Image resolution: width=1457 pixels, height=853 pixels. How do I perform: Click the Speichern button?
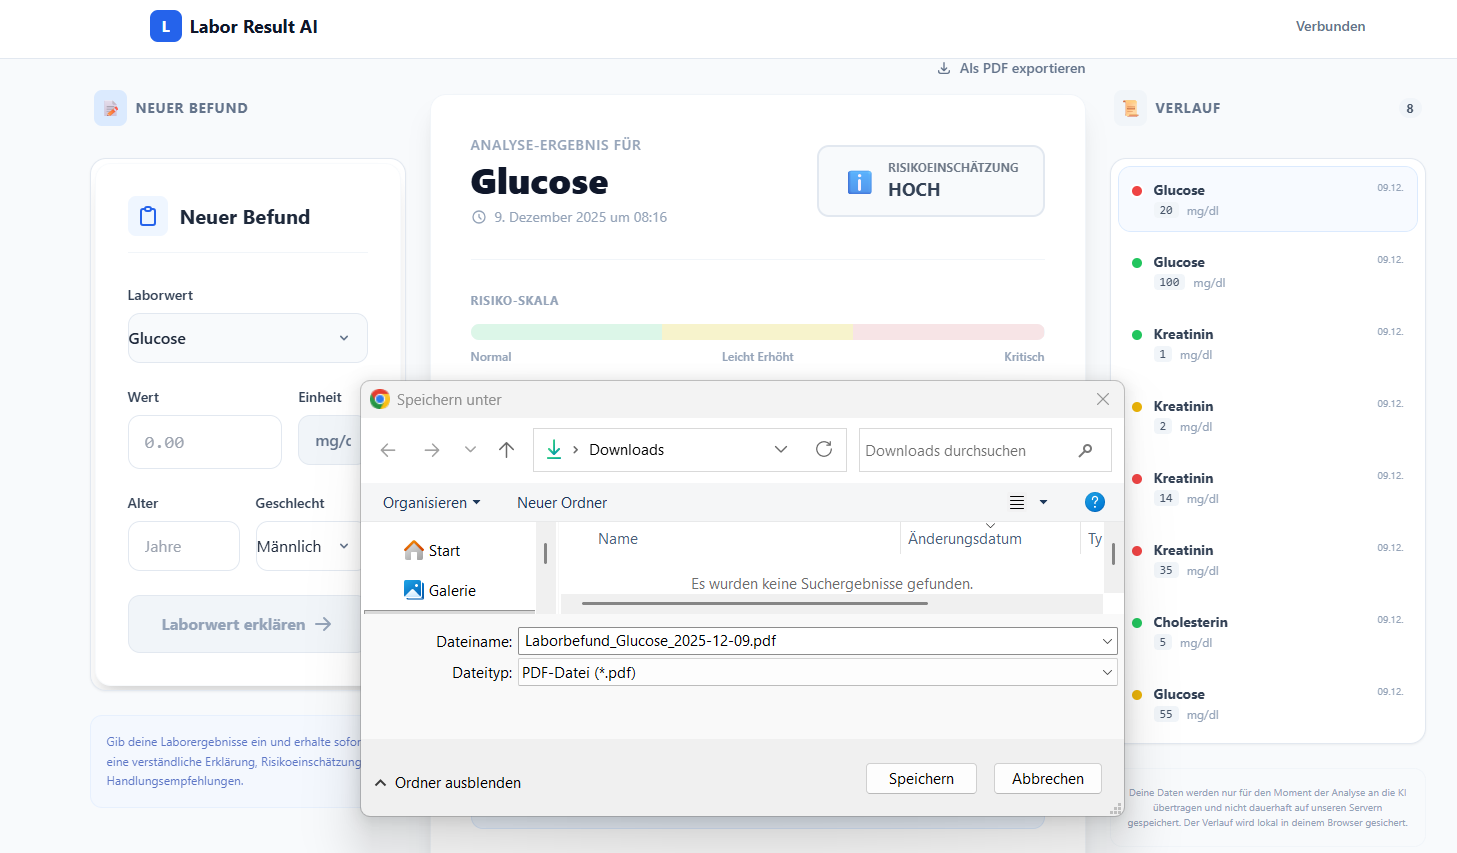pos(921,779)
